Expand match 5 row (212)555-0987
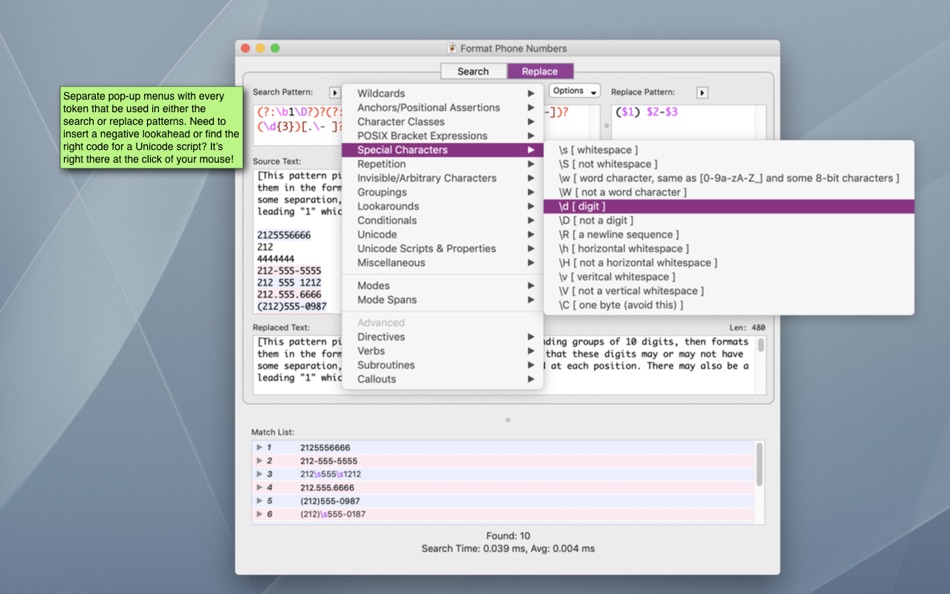The image size is (950, 594). (259, 501)
